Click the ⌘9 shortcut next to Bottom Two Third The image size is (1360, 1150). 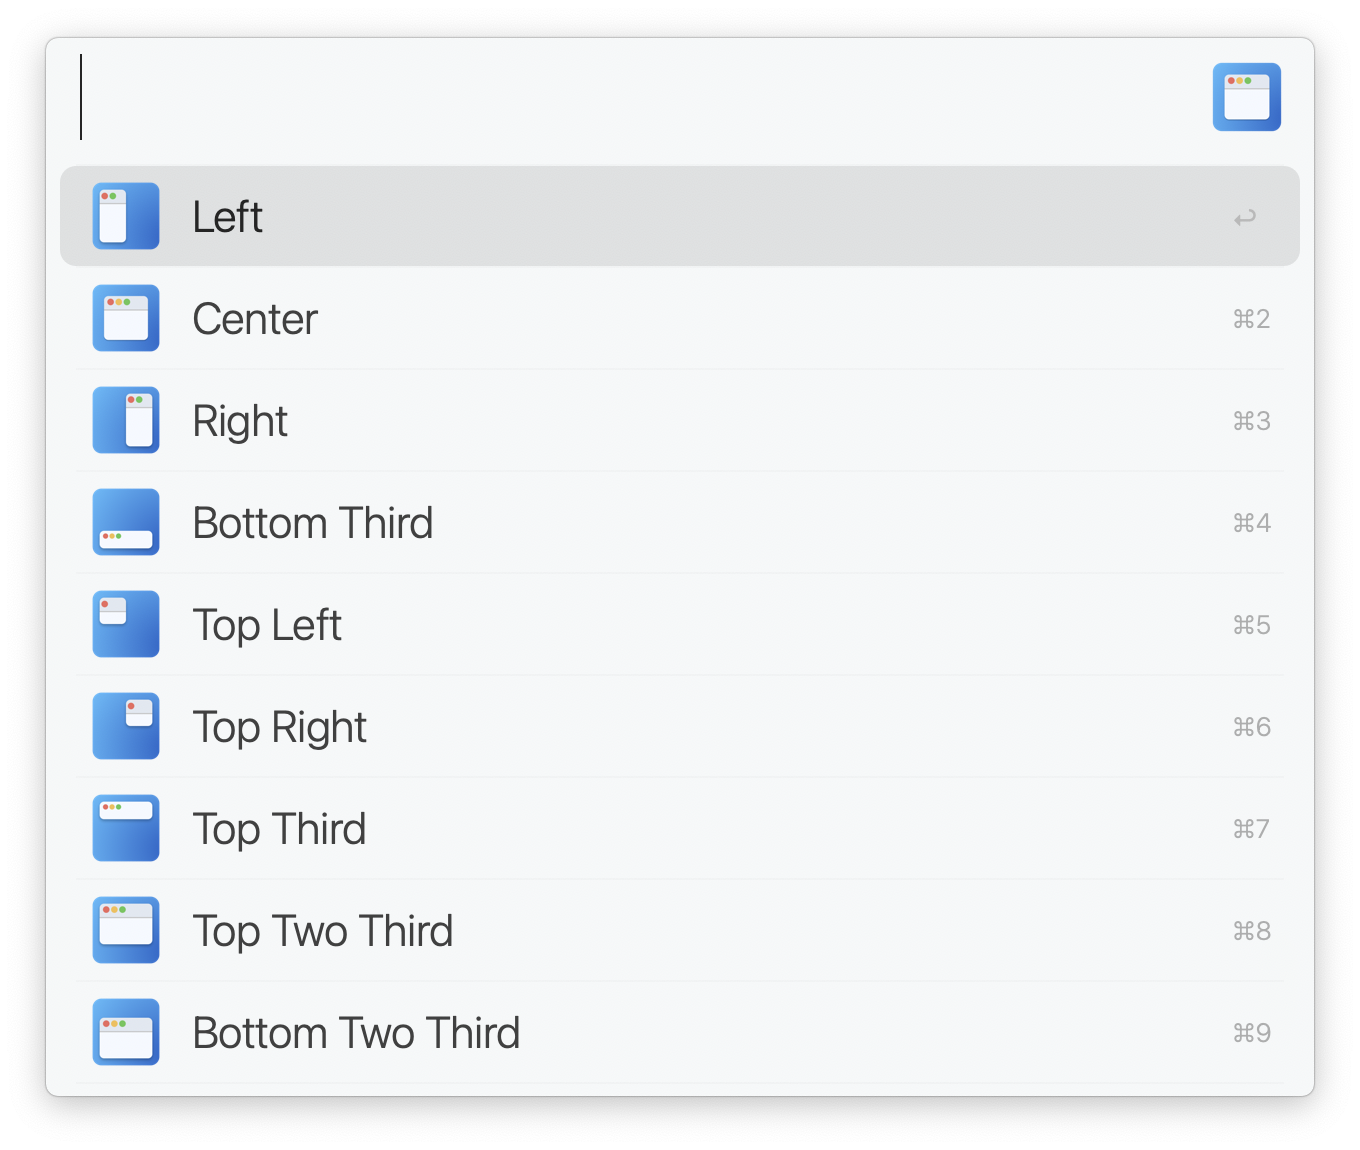[1251, 1032]
